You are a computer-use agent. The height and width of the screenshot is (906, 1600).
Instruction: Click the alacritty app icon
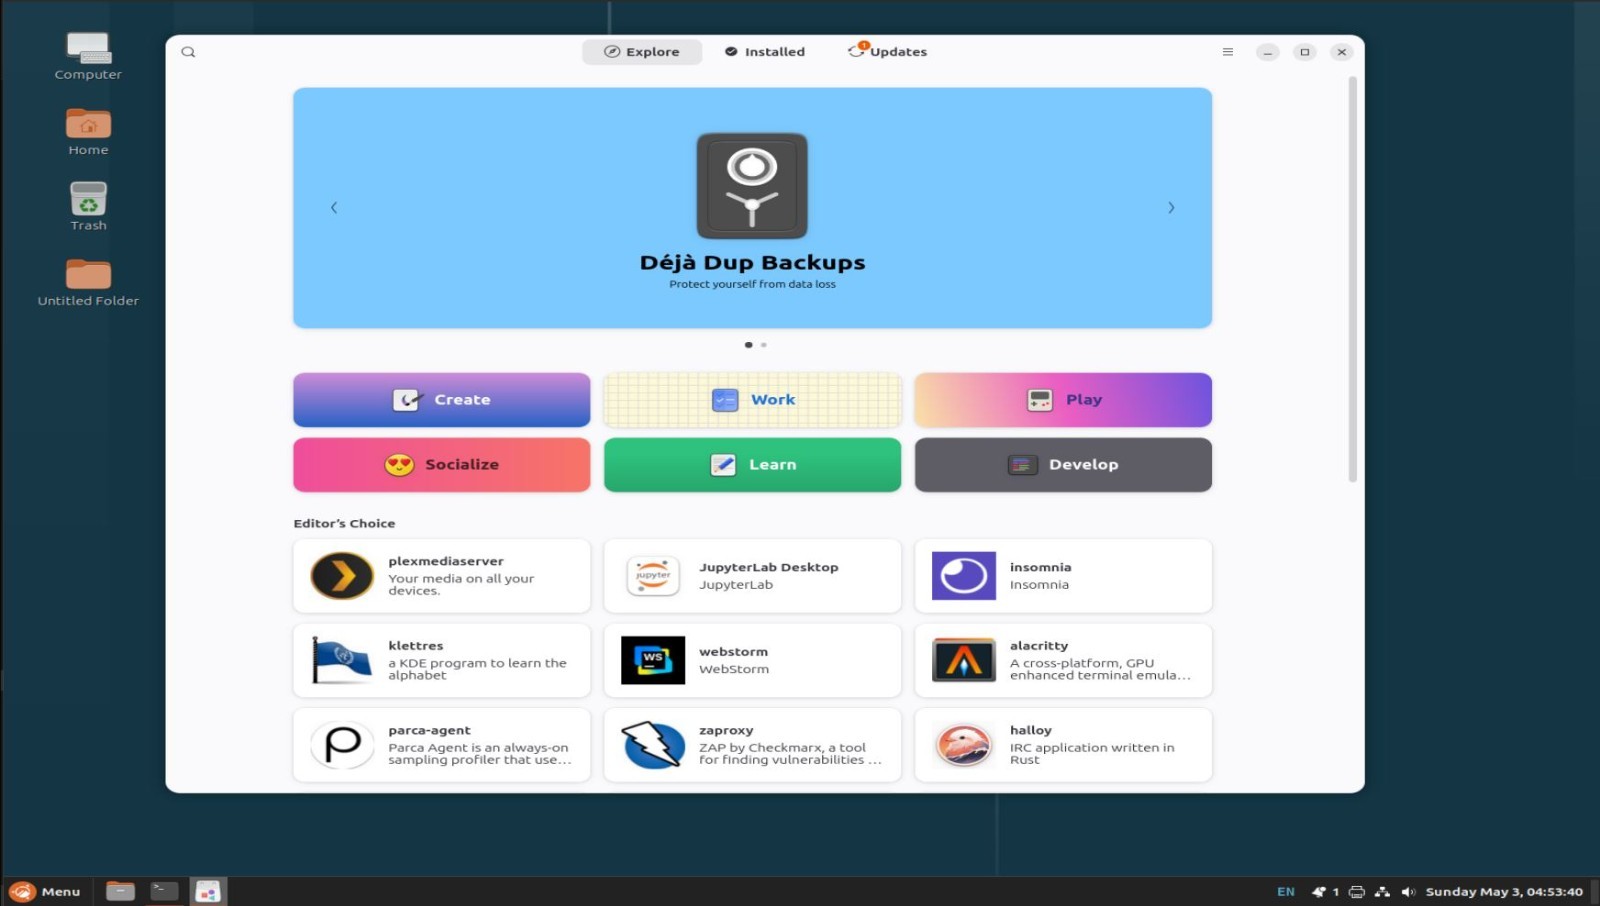point(964,661)
